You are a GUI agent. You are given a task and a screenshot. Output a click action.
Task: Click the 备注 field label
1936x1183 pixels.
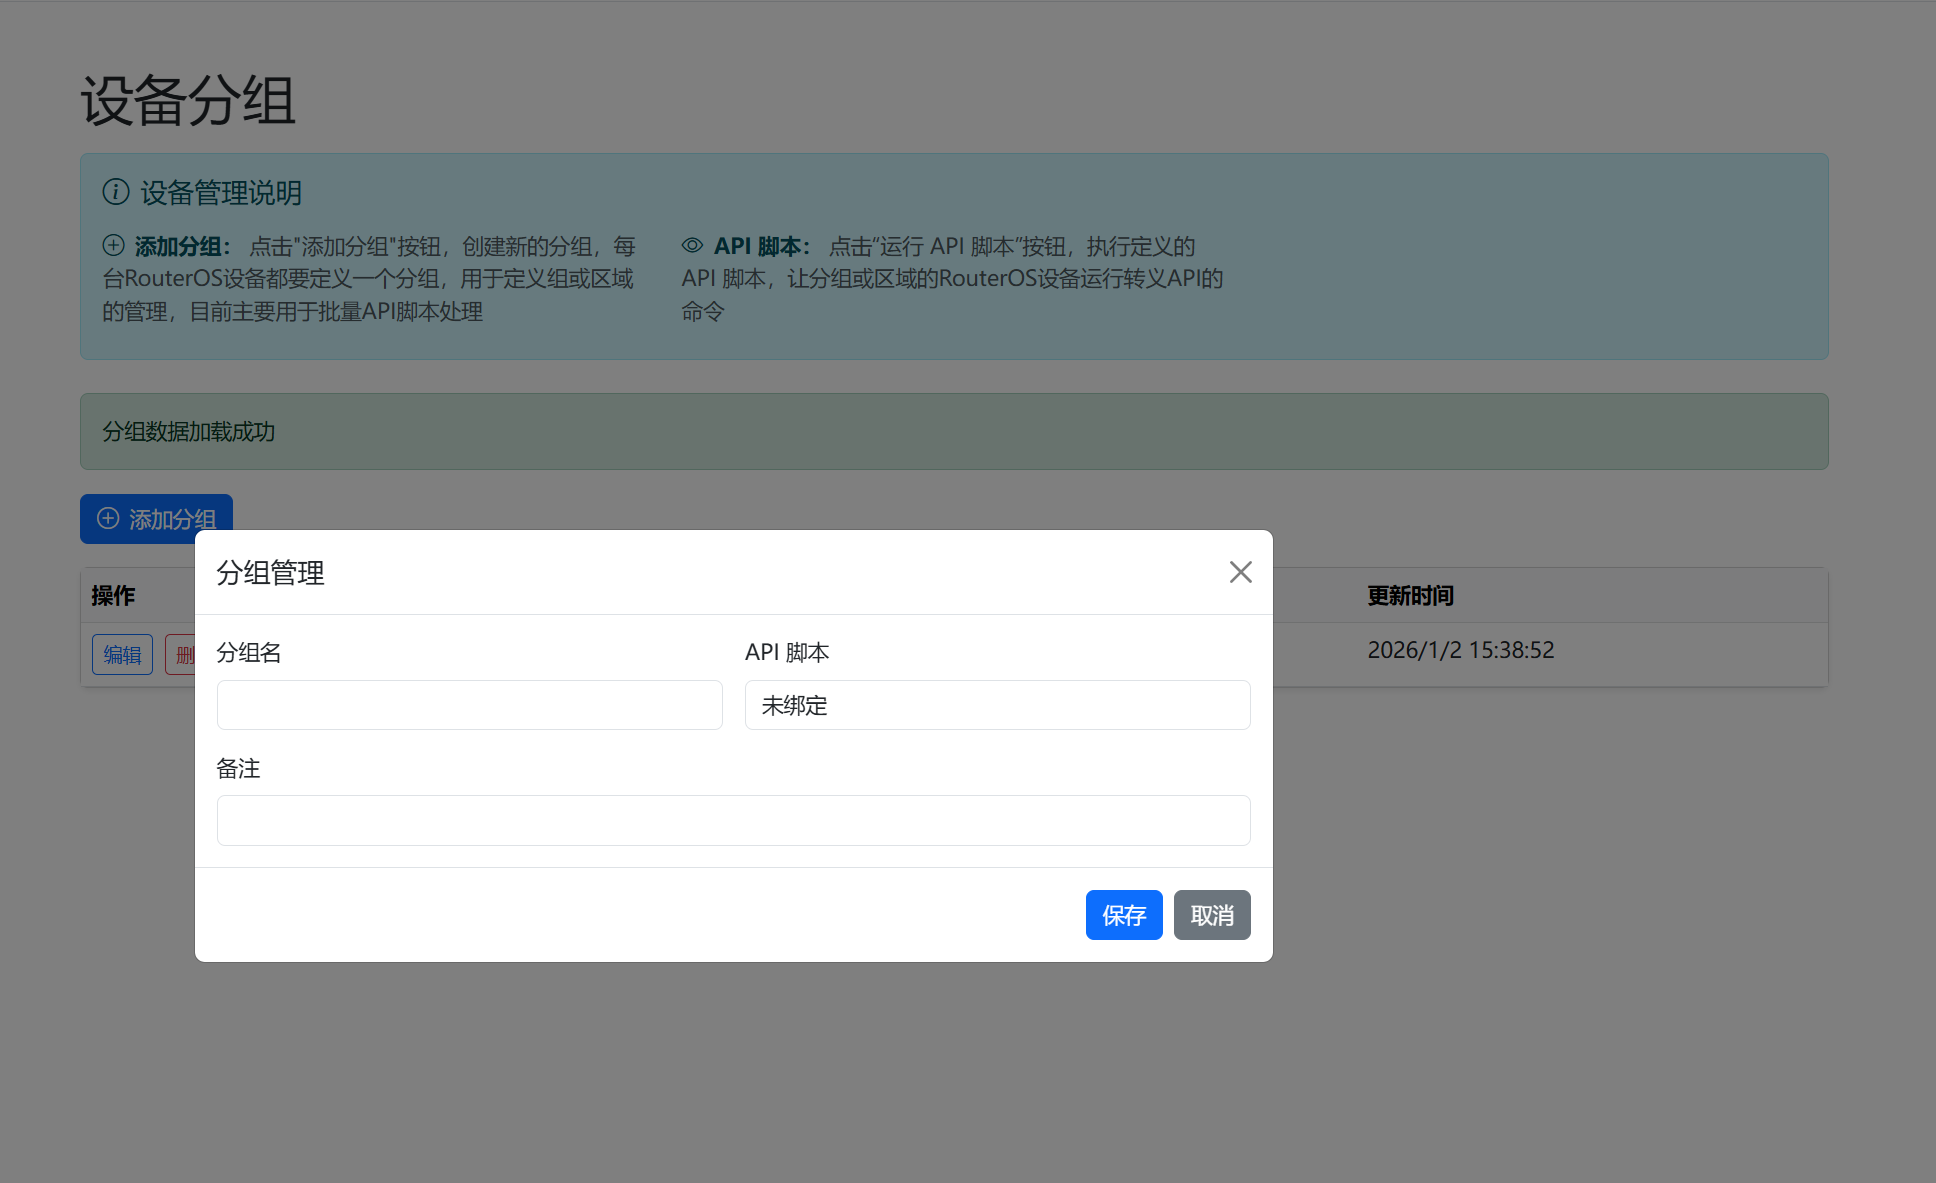coord(238,768)
